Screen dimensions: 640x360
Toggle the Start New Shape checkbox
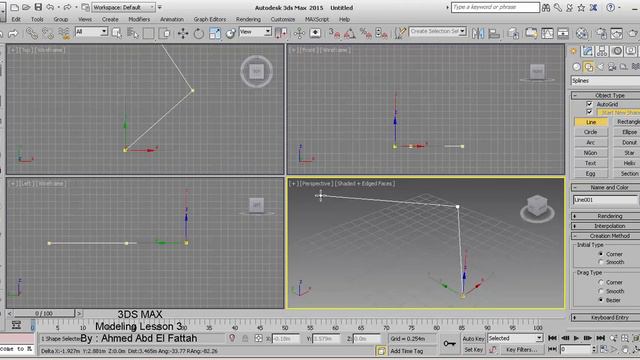pos(589,112)
